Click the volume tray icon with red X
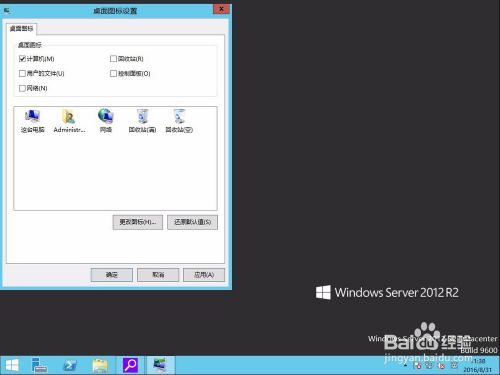The height and width of the screenshot is (375, 500). click(441, 366)
